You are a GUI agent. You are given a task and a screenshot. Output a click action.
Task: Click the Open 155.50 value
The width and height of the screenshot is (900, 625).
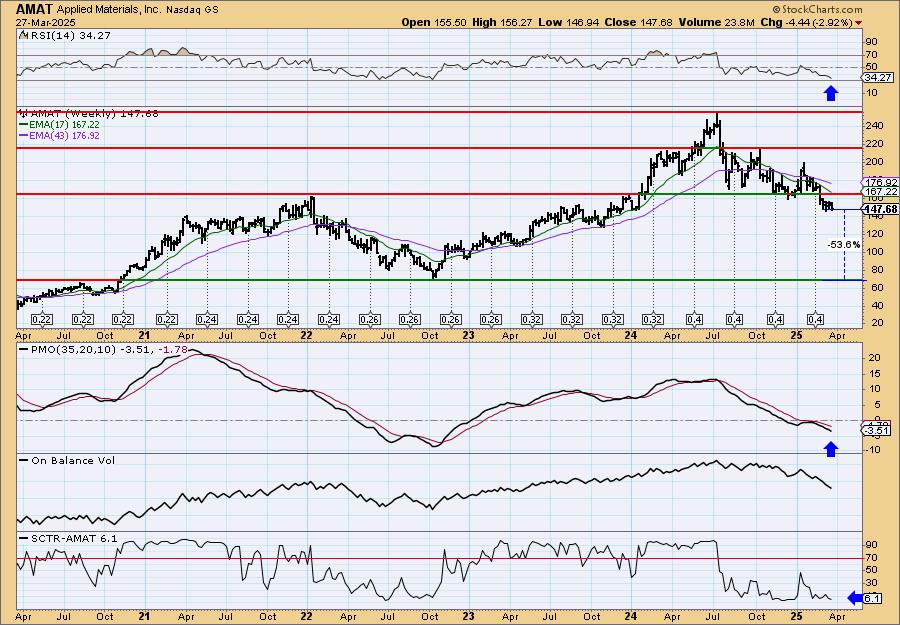pyautogui.click(x=433, y=22)
